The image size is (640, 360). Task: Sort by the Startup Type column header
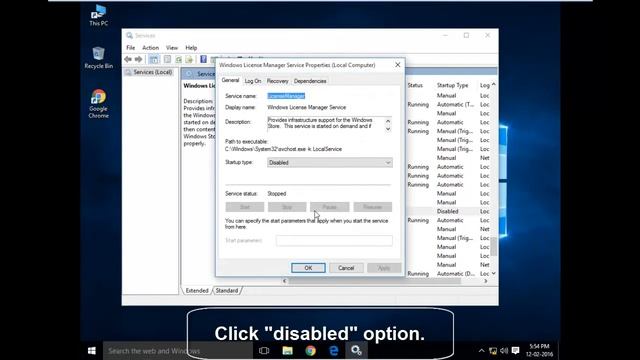pyautogui.click(x=453, y=85)
